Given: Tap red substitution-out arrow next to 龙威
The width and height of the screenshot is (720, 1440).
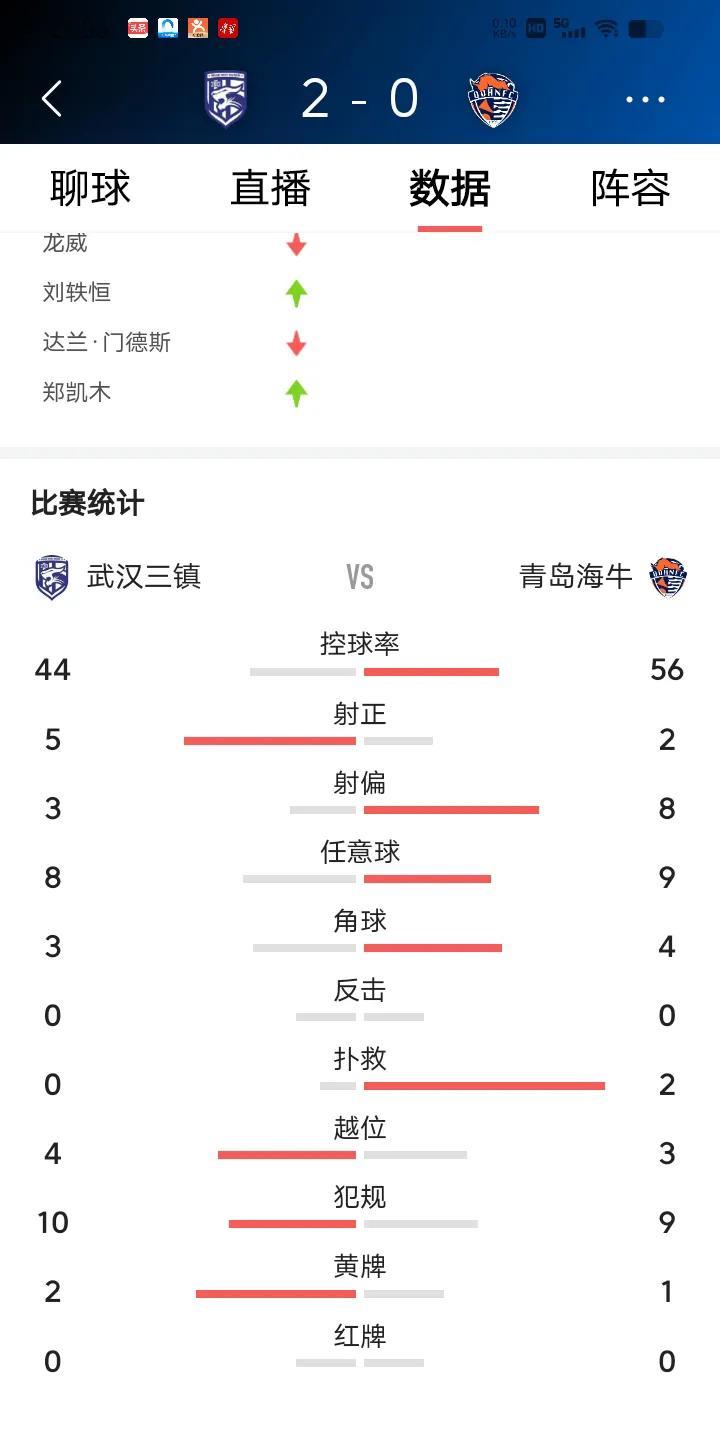Looking at the screenshot, I should pyautogui.click(x=296, y=244).
